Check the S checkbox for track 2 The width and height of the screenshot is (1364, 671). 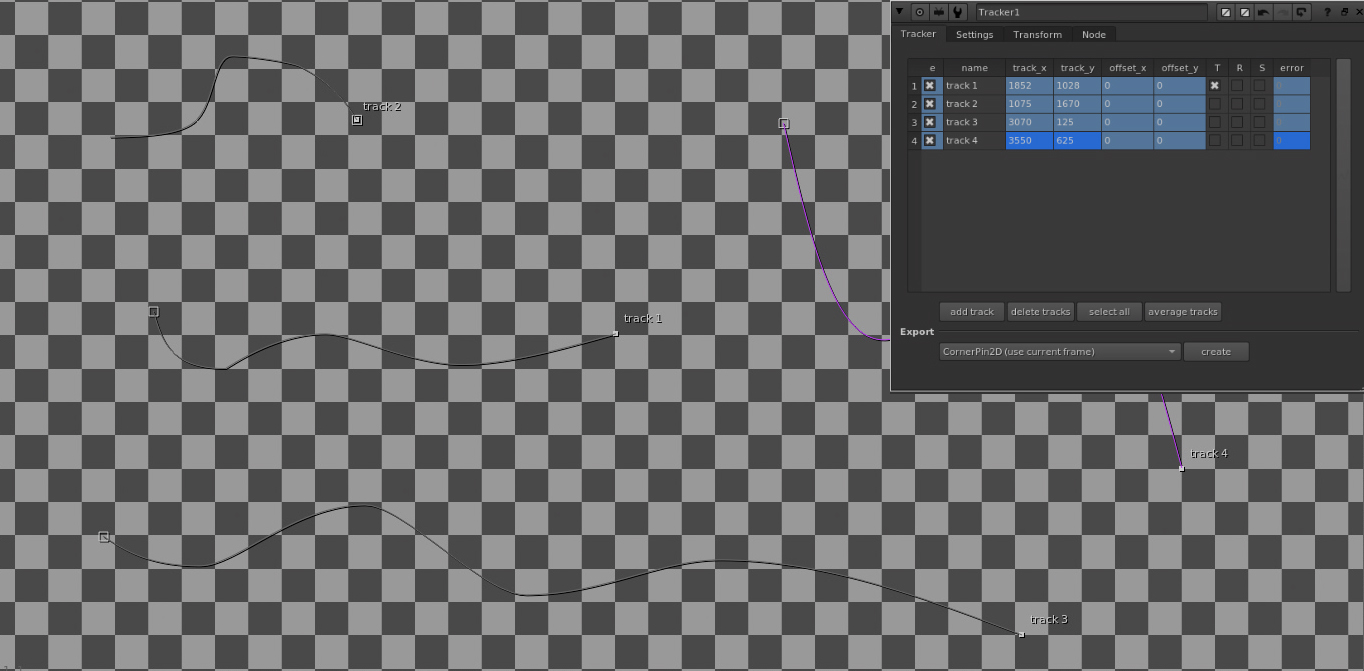click(x=1259, y=104)
